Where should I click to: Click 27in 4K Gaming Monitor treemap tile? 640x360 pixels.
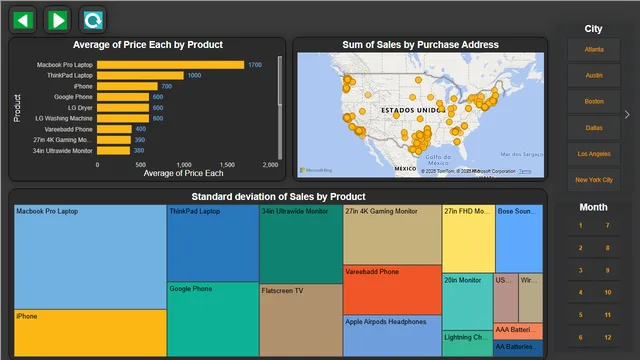[x=392, y=235]
